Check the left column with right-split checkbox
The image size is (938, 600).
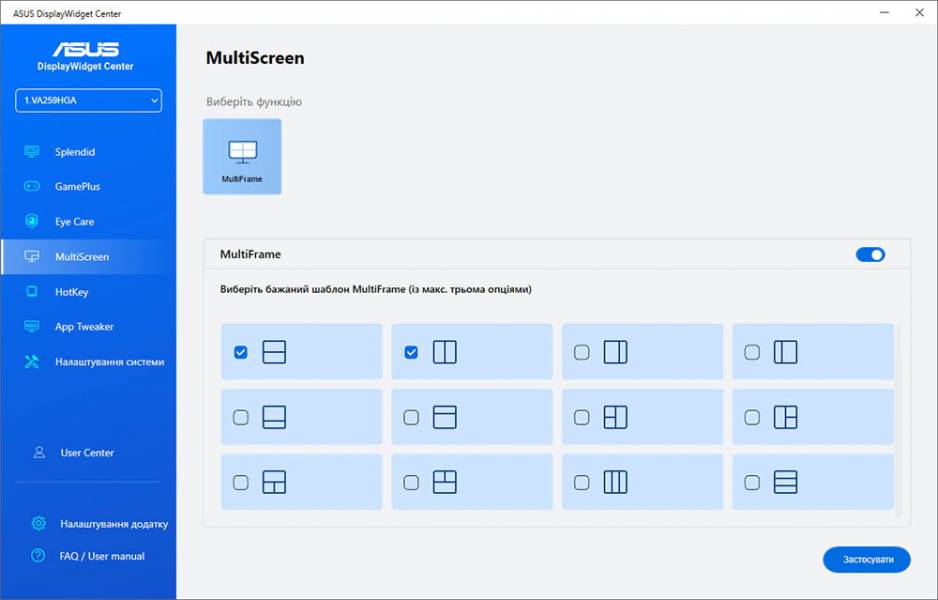coord(752,417)
